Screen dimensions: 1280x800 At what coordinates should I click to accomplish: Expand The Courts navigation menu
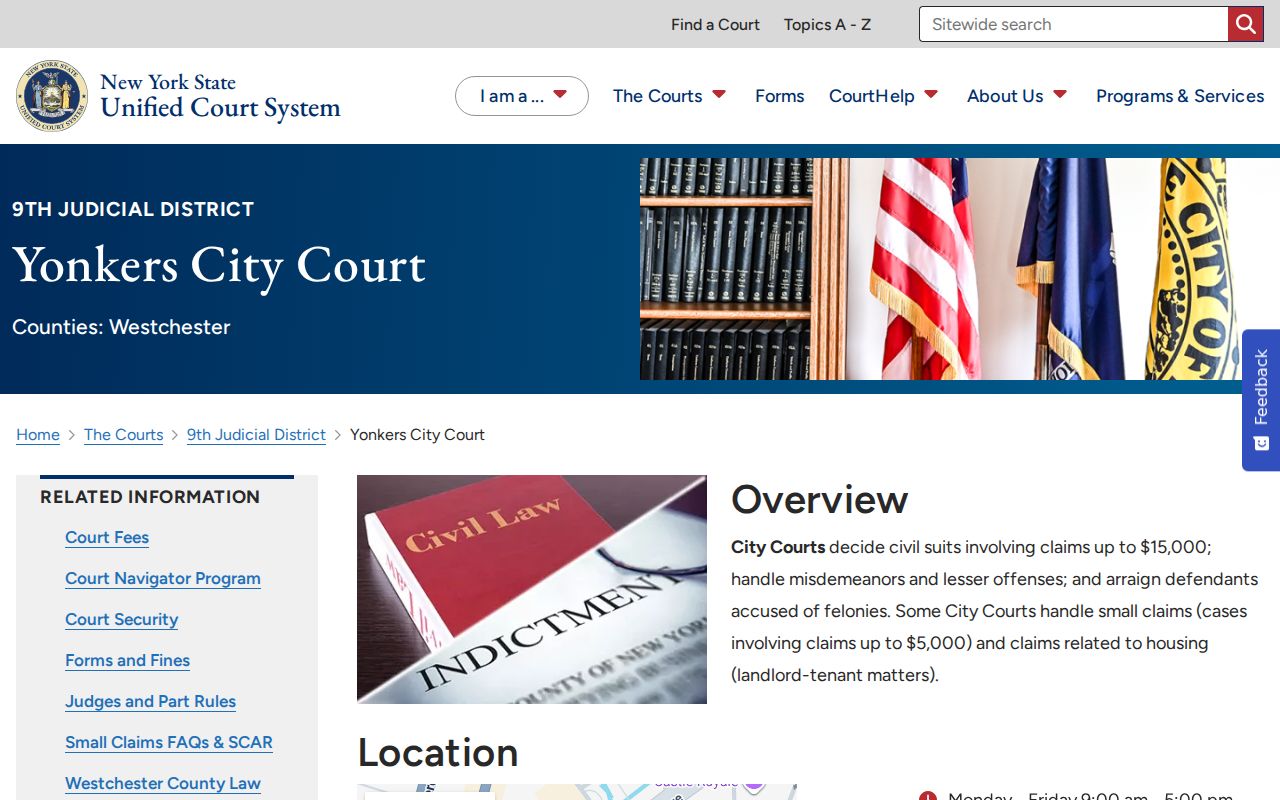[x=669, y=96]
